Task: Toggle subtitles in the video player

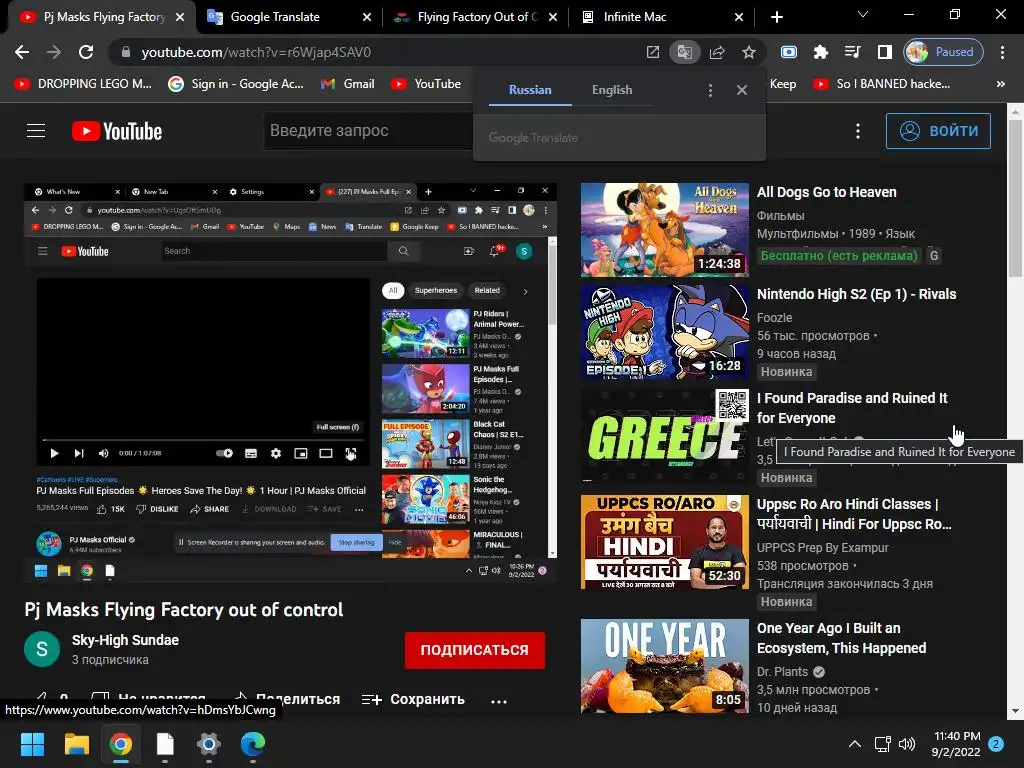Action: (x=251, y=453)
